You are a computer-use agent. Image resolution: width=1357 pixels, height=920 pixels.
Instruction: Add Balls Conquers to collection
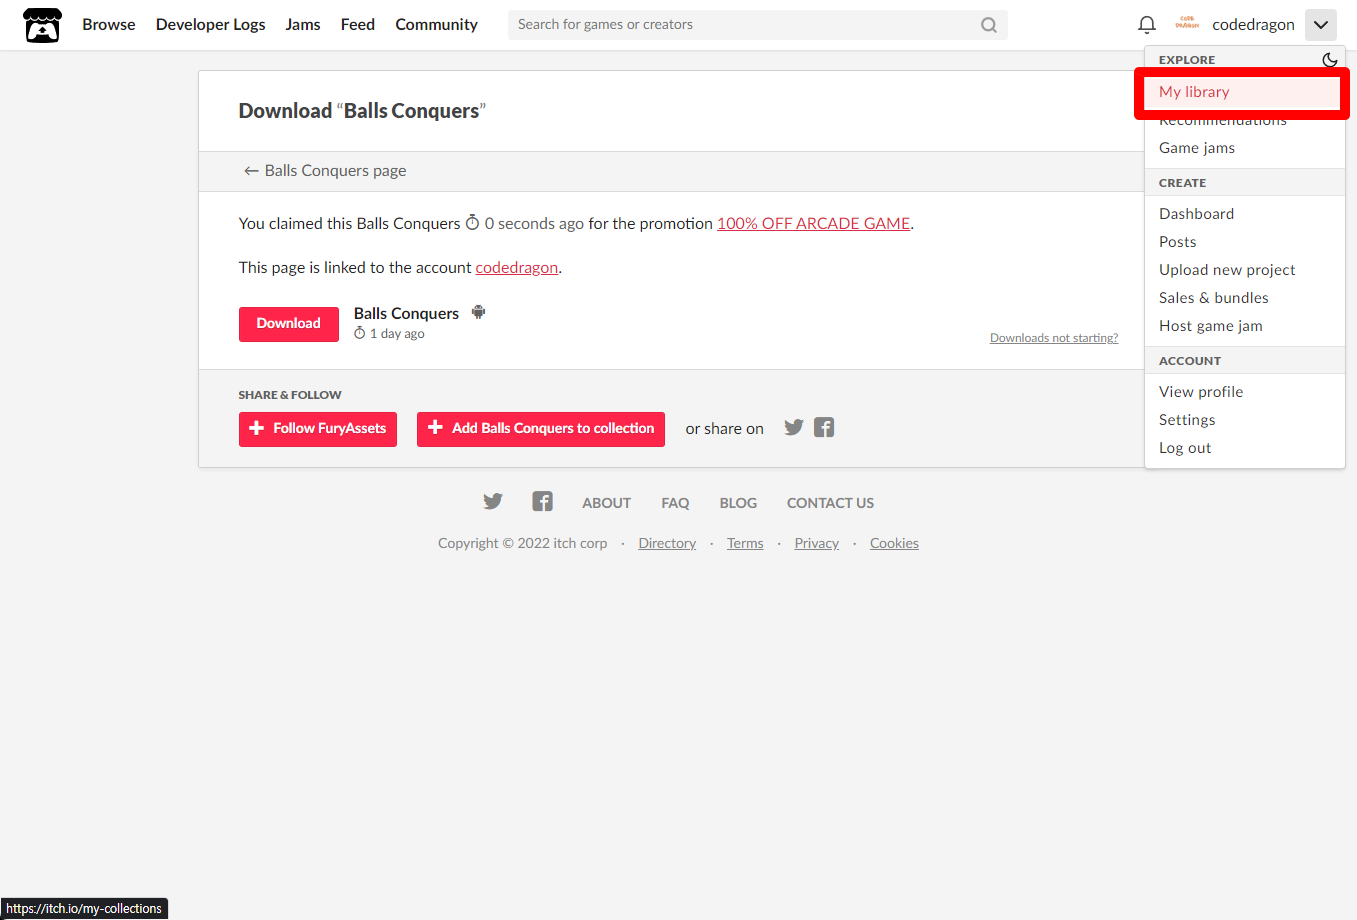541,429
